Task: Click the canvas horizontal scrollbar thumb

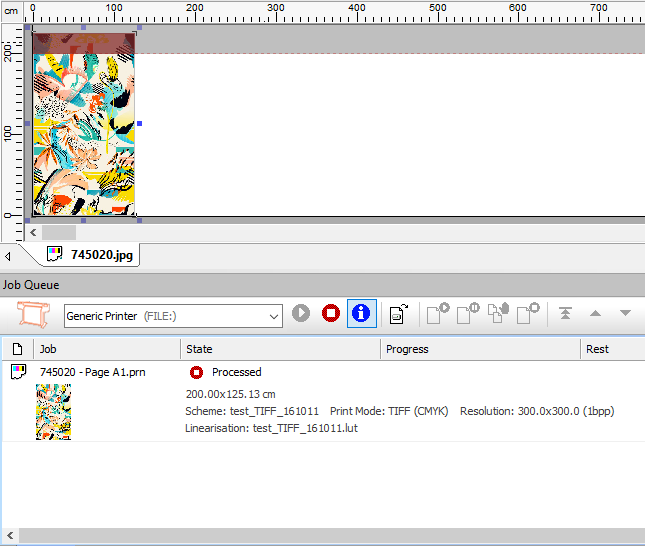Action: pos(59,232)
